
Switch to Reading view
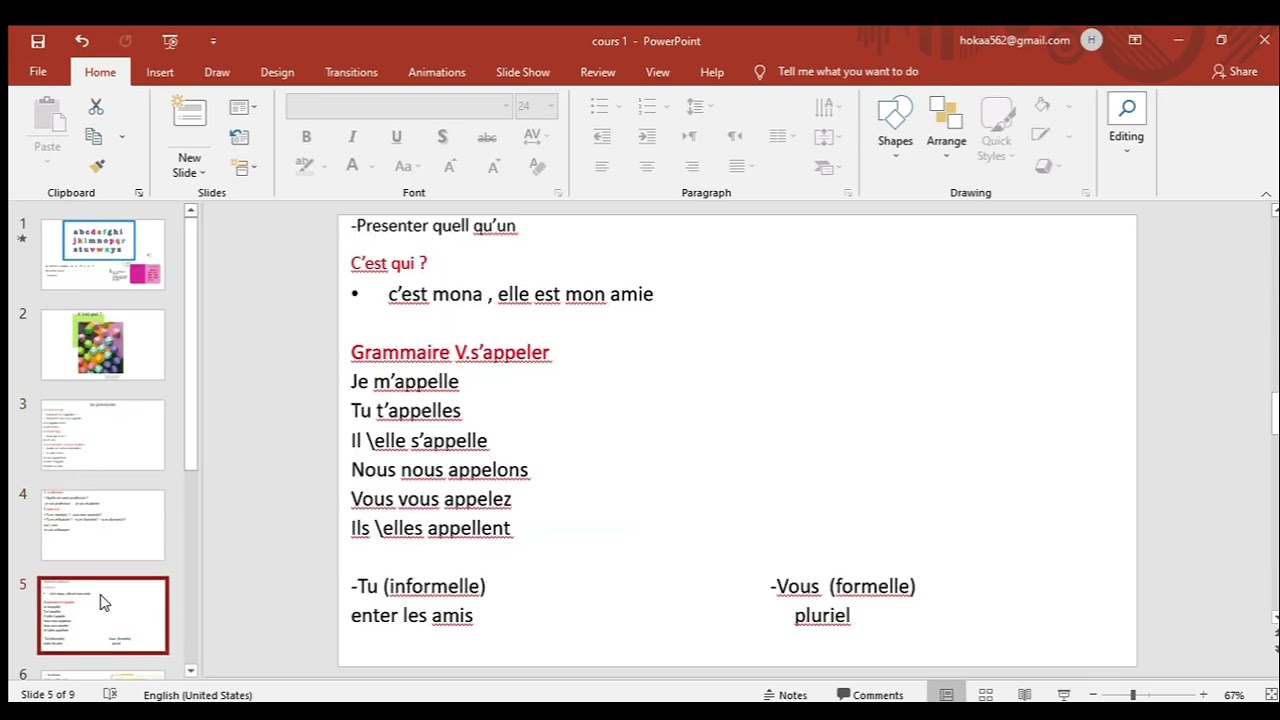(1025, 695)
